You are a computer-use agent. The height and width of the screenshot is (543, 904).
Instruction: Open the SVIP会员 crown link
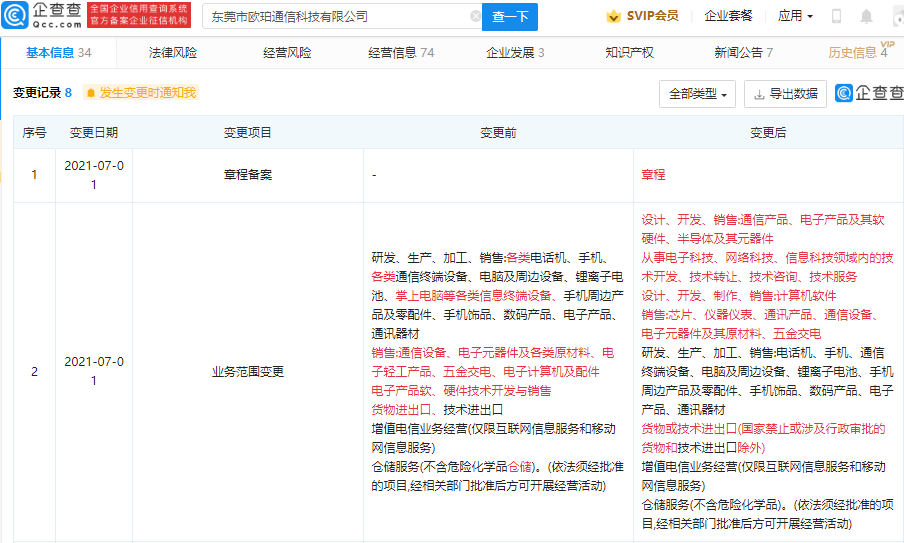click(x=642, y=16)
